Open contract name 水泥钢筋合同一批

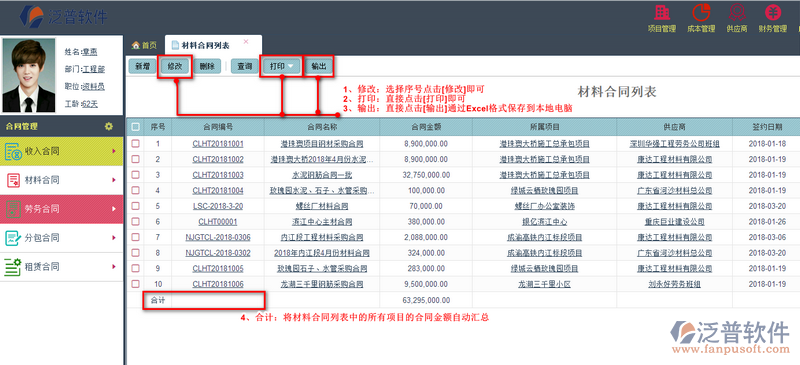pyautogui.click(x=321, y=175)
